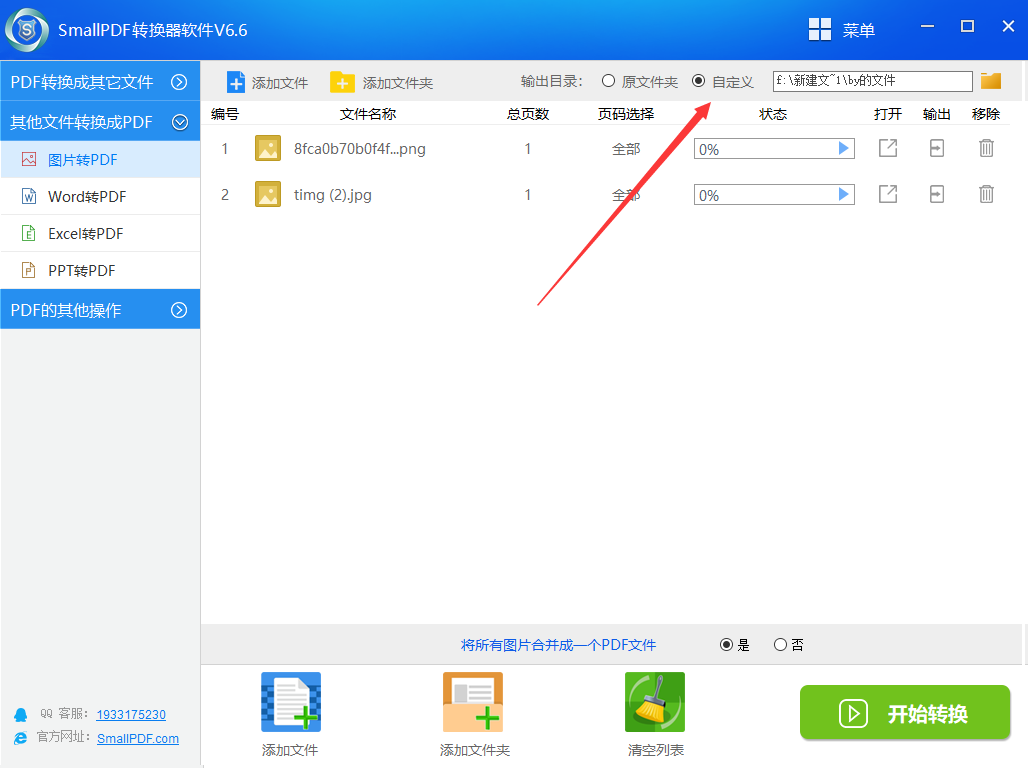This screenshot has height=768, width=1028.
Task: Visit the SmallPDF.com website link
Action: [x=138, y=738]
